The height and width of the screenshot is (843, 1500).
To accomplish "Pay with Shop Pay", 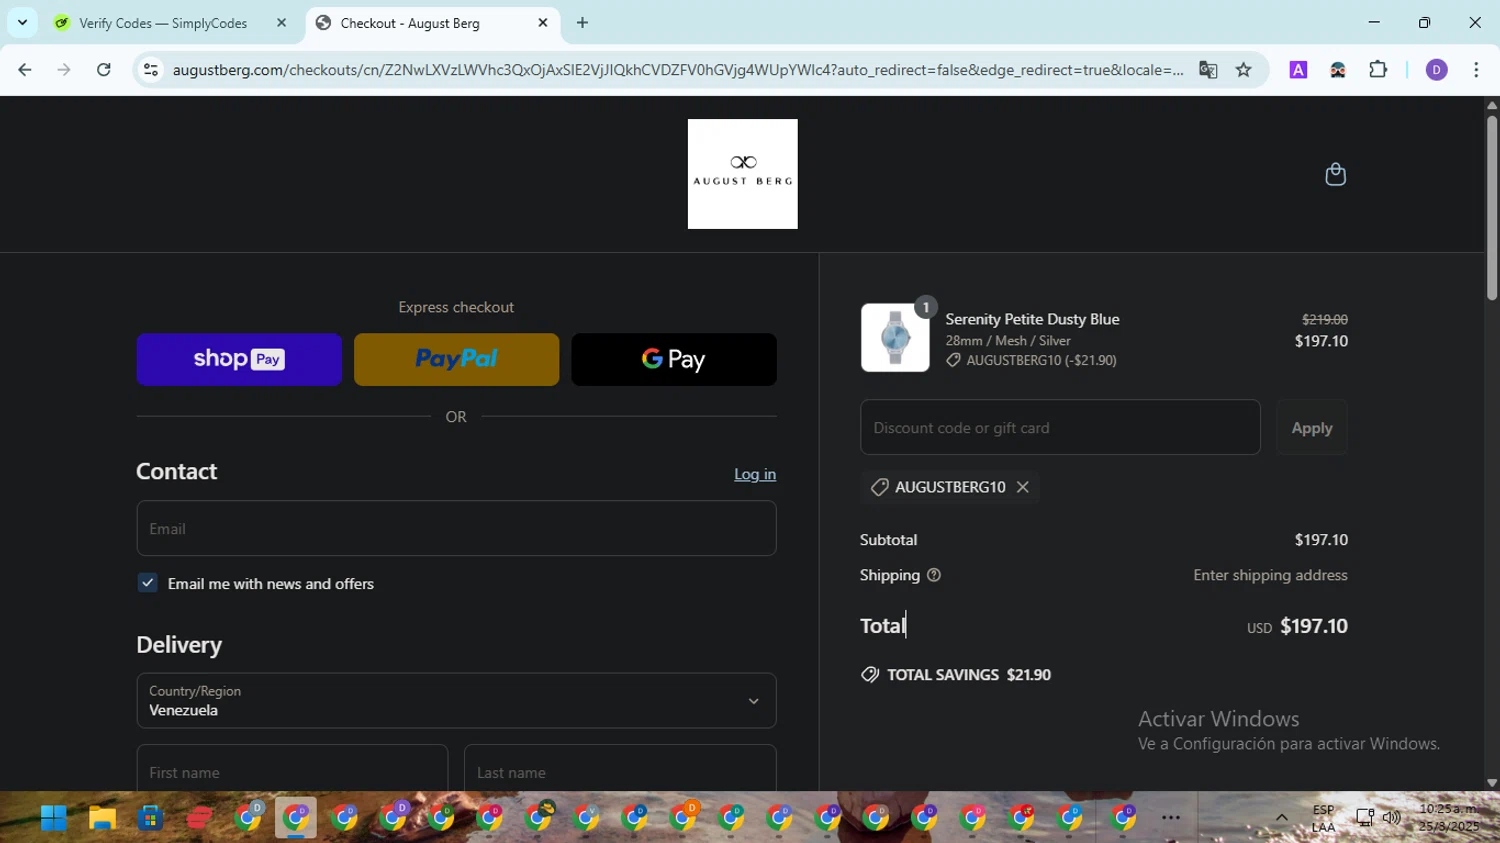I will (x=239, y=359).
